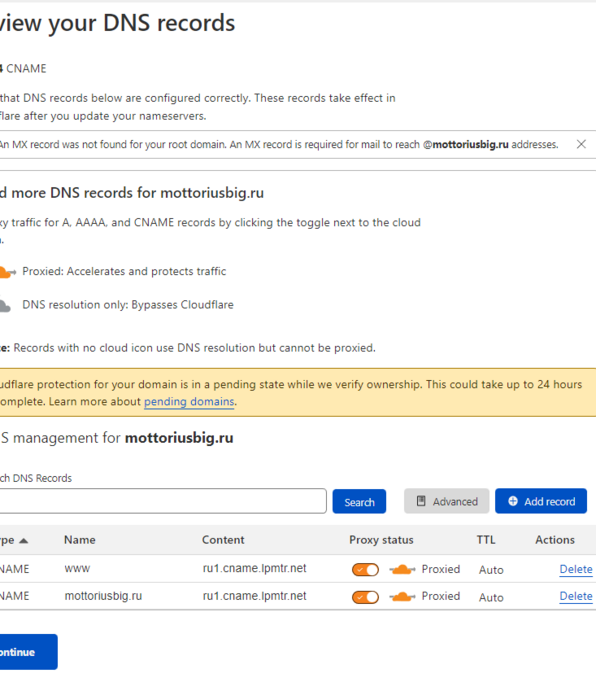Toggle proxy status off for www record

(x=365, y=569)
